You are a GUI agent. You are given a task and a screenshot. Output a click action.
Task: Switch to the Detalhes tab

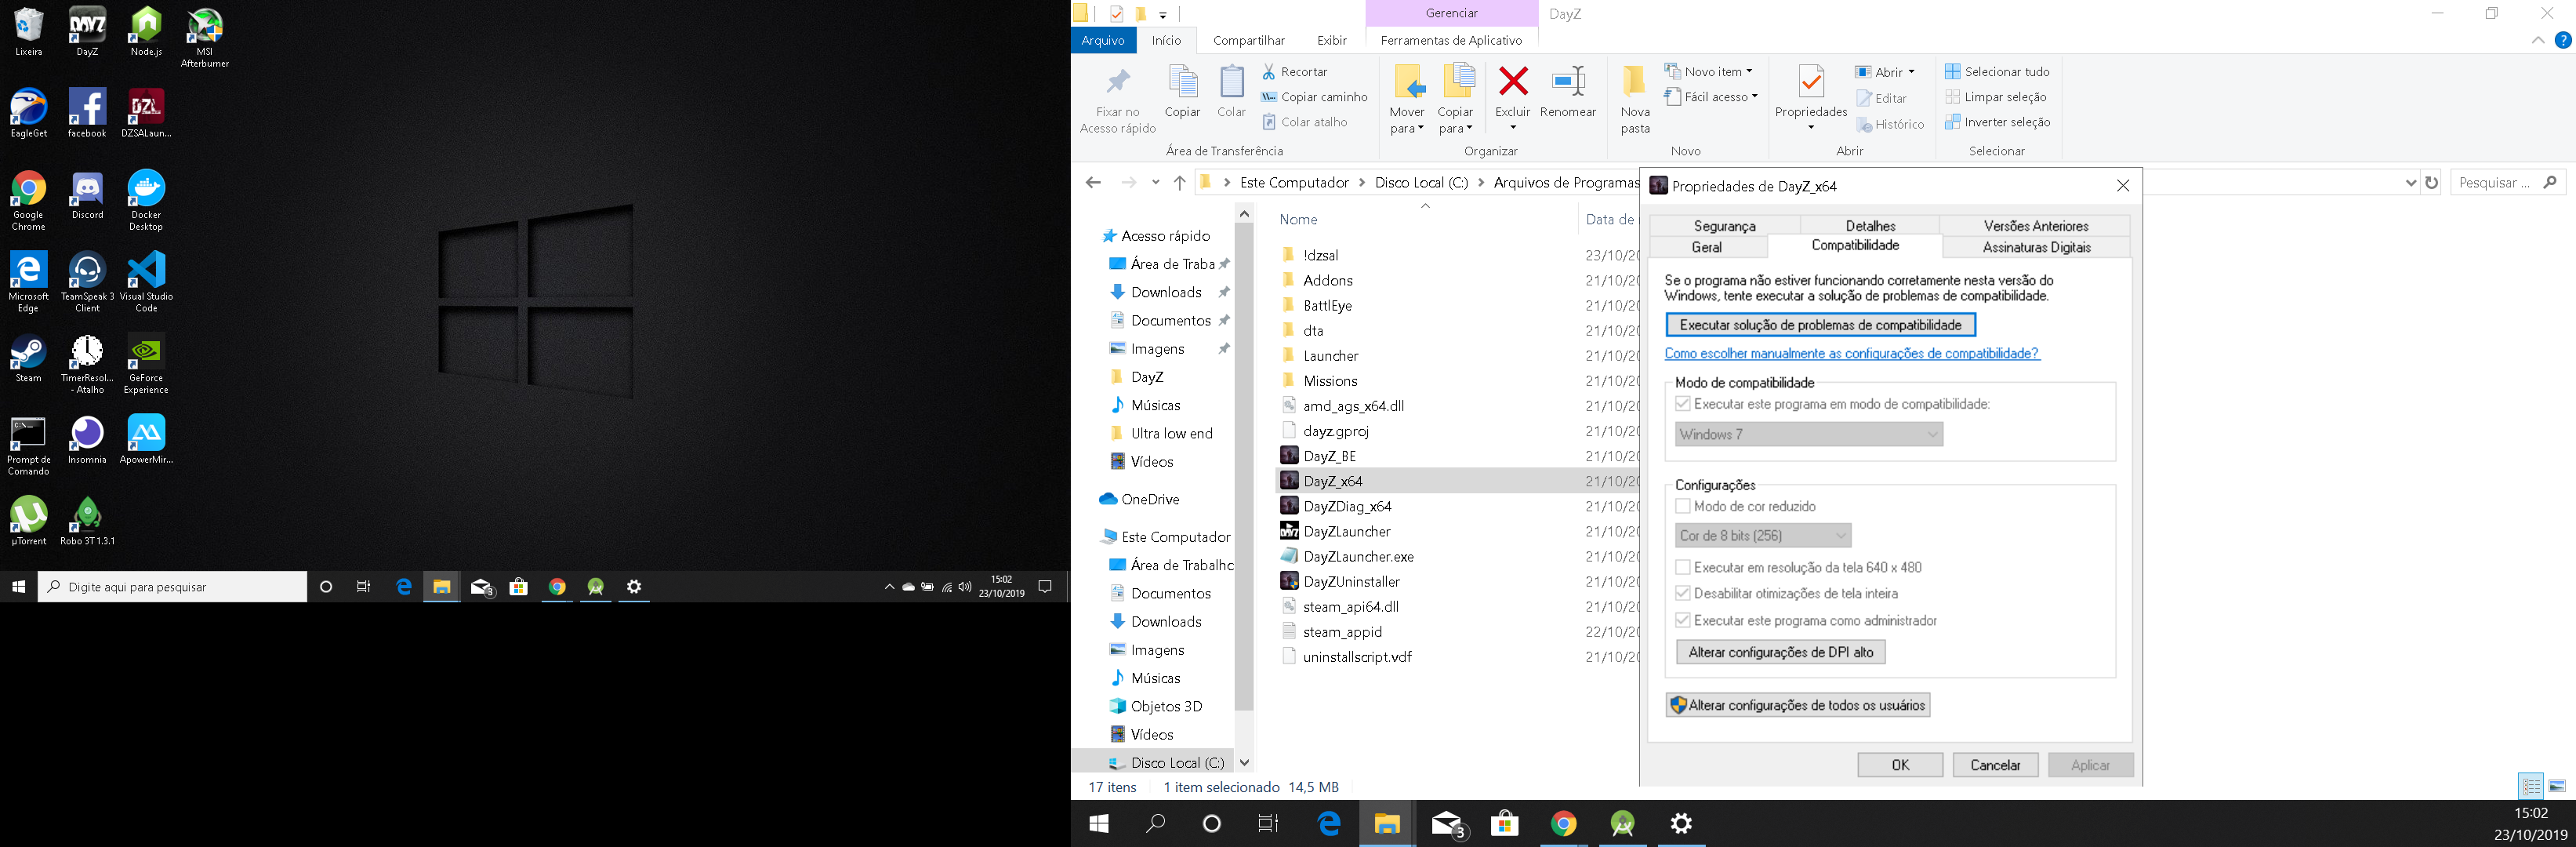pyautogui.click(x=1870, y=226)
